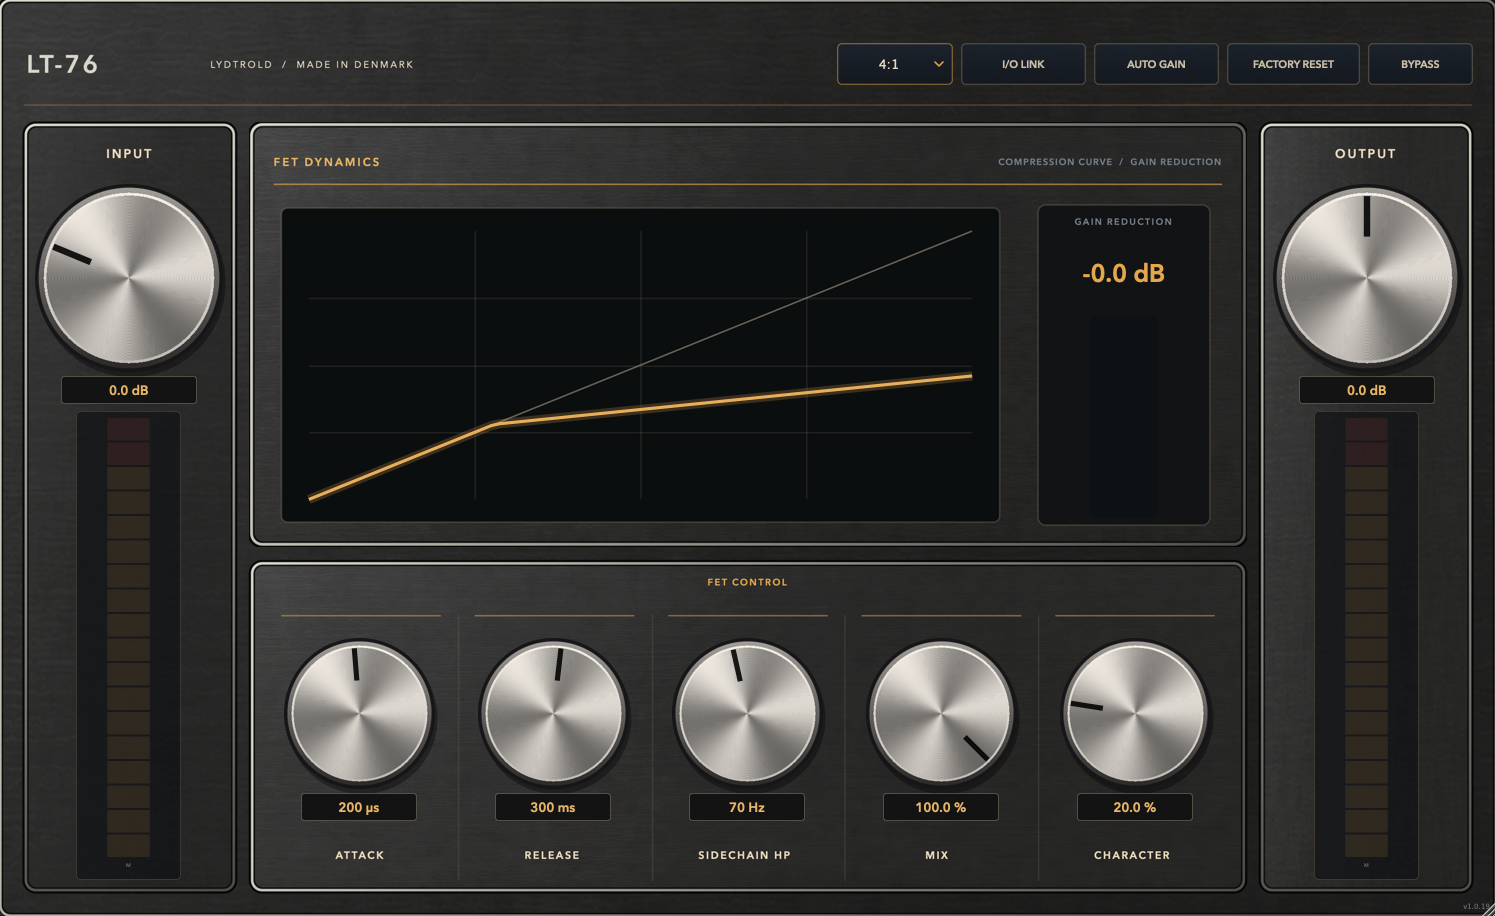1495x916 pixels.
Task: Click the CHARACTER knob
Action: pos(1135,713)
